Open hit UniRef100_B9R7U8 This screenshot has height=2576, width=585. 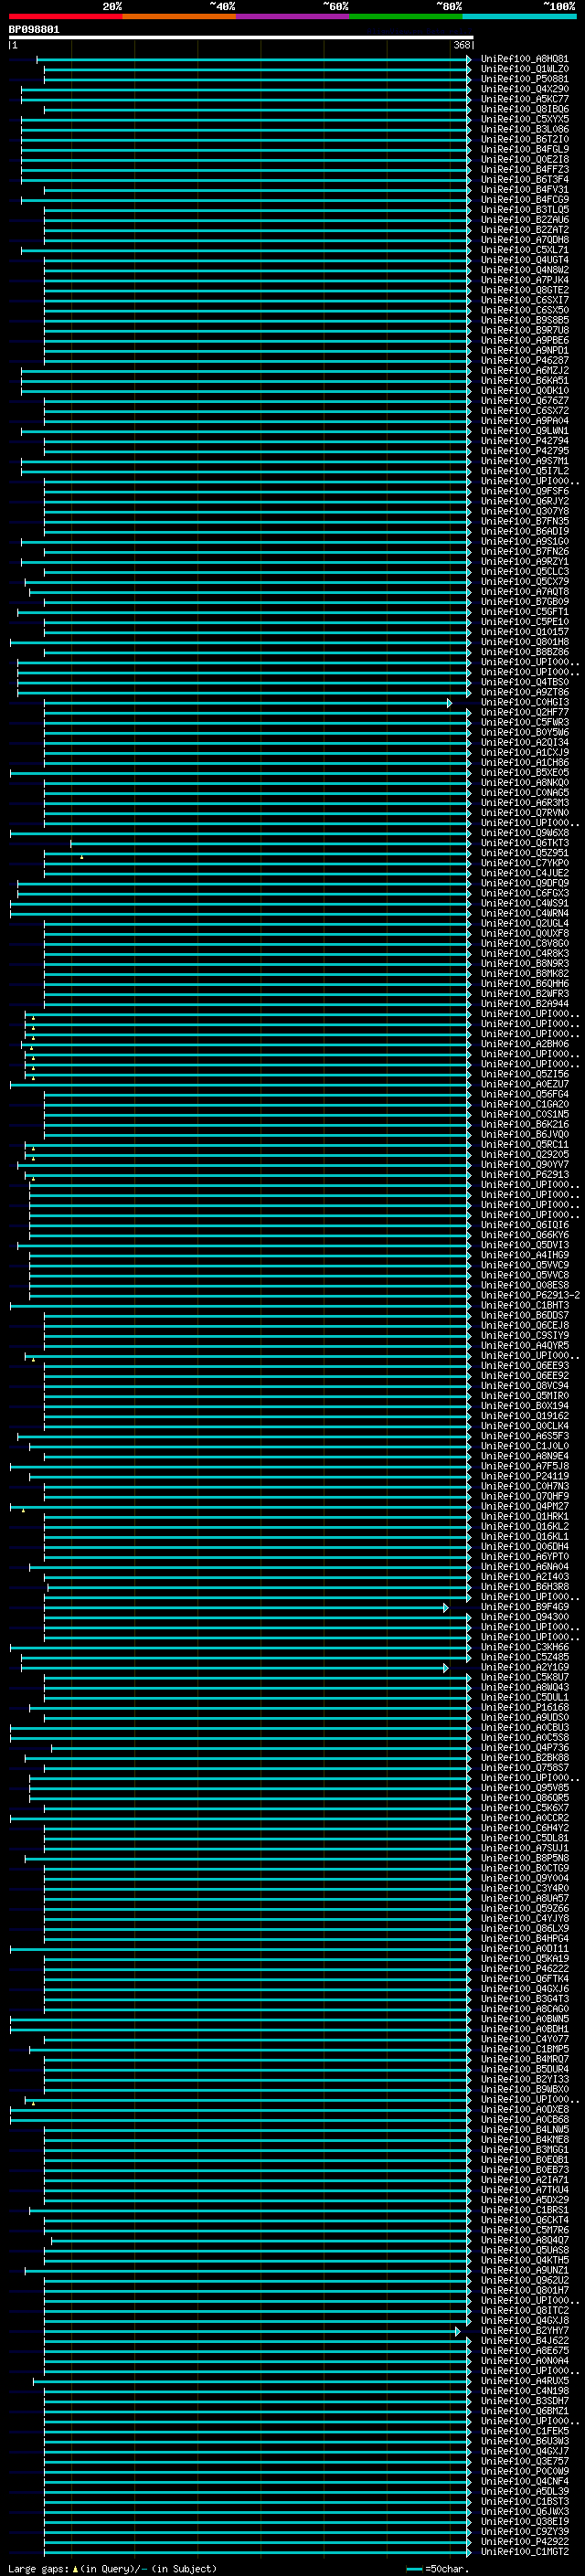[x=524, y=330]
